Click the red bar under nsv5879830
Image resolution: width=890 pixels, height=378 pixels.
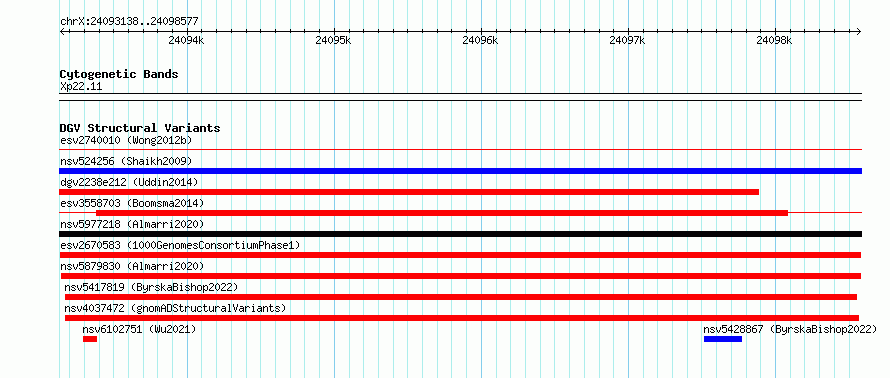tap(460, 276)
